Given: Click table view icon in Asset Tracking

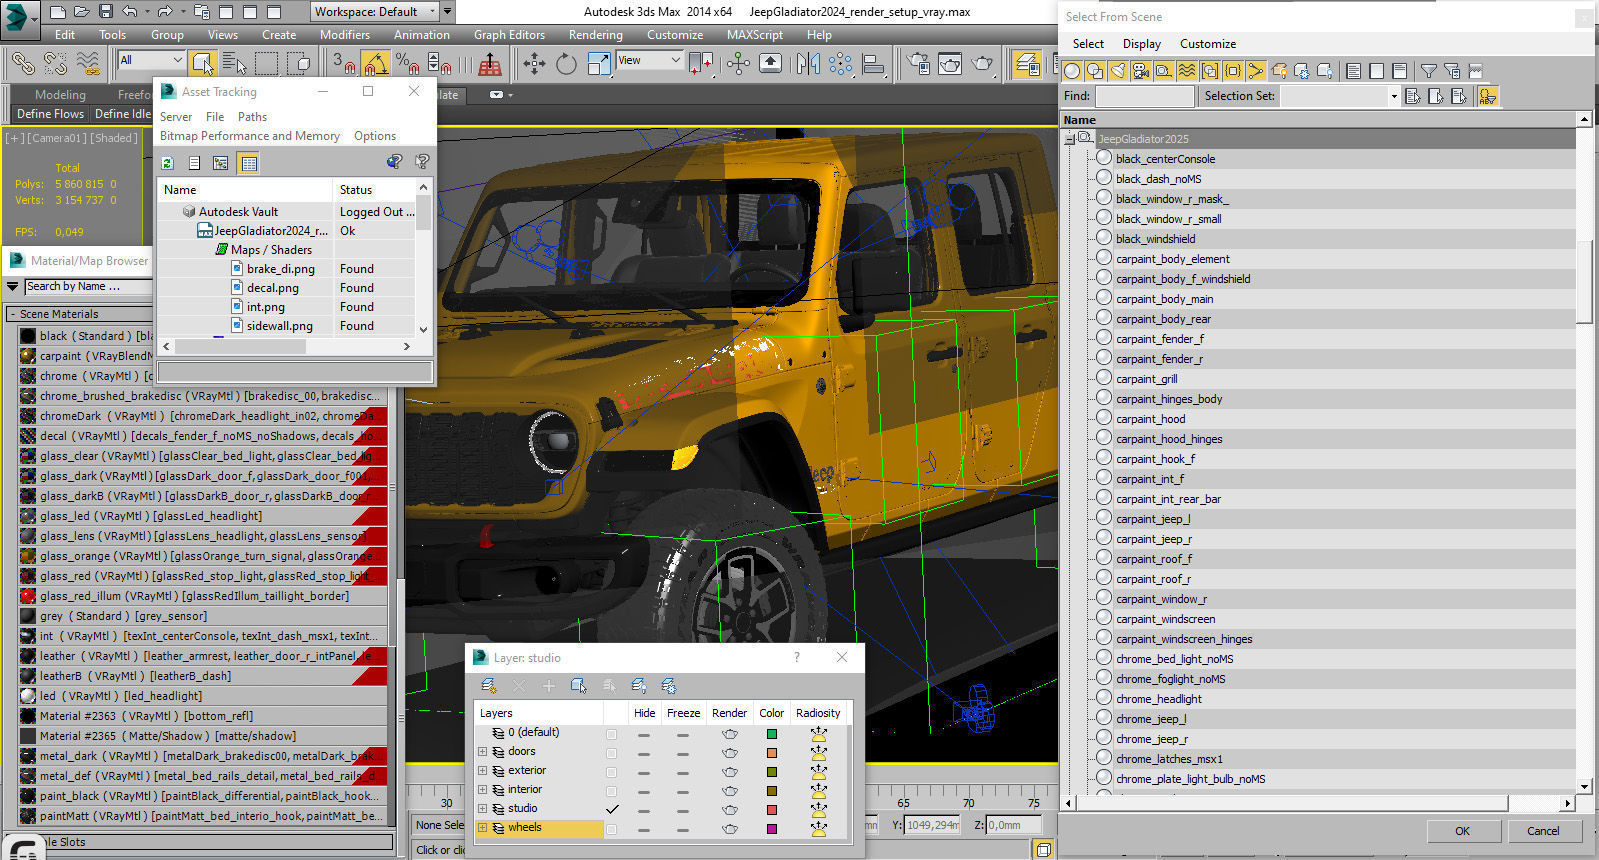Looking at the screenshot, I should [249, 163].
